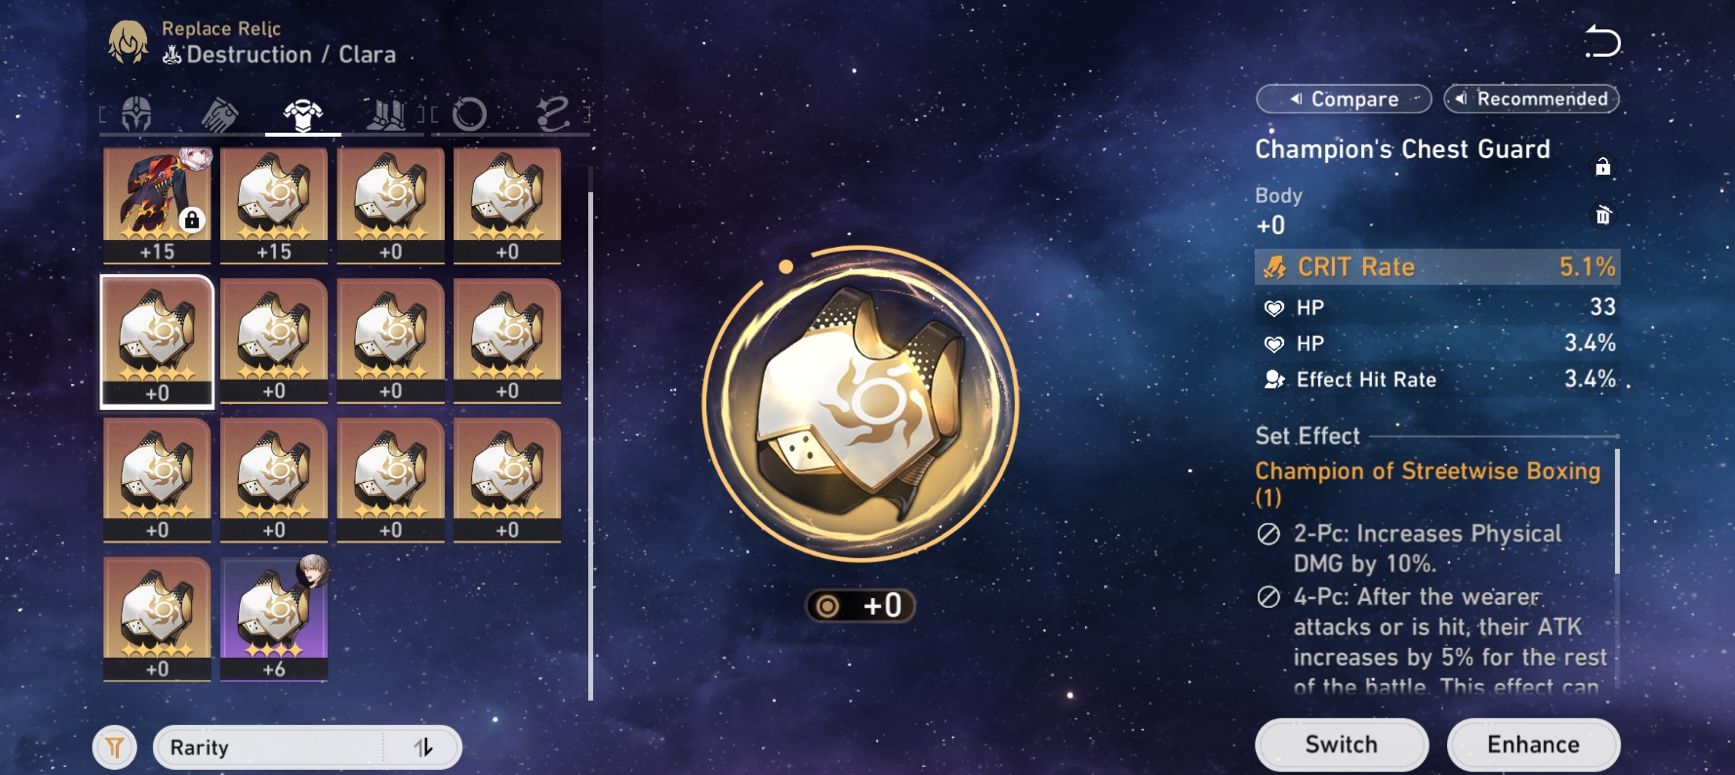Select the Hands relic slot tab

(219, 115)
